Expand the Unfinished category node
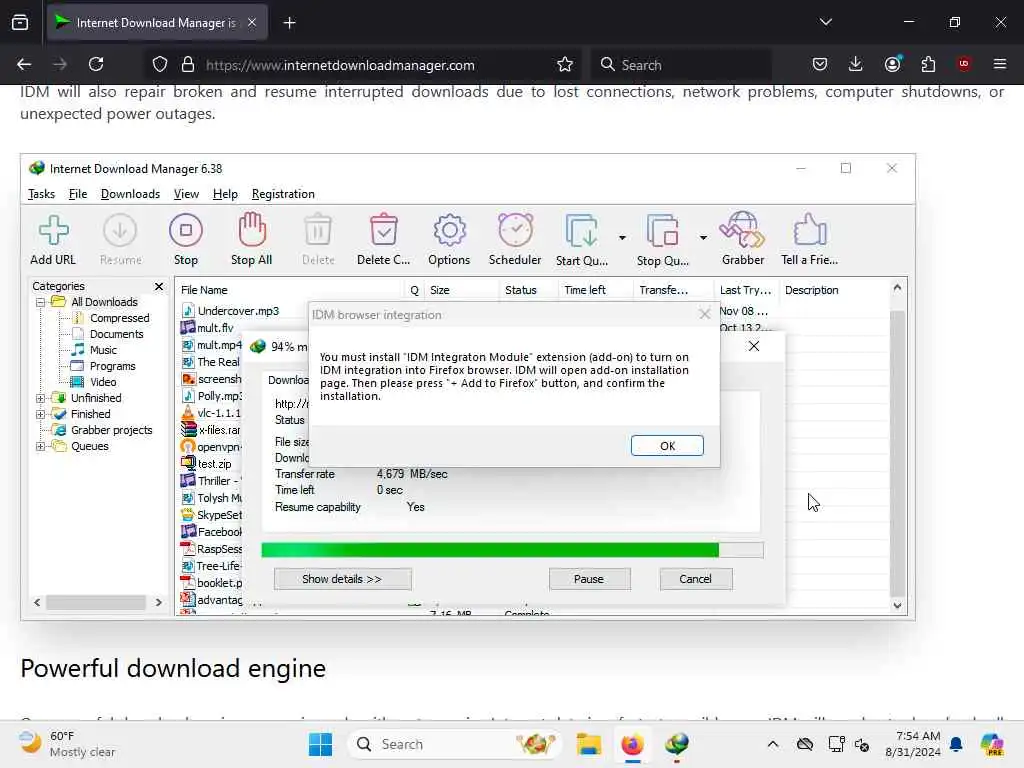The image size is (1024, 768). click(x=40, y=398)
